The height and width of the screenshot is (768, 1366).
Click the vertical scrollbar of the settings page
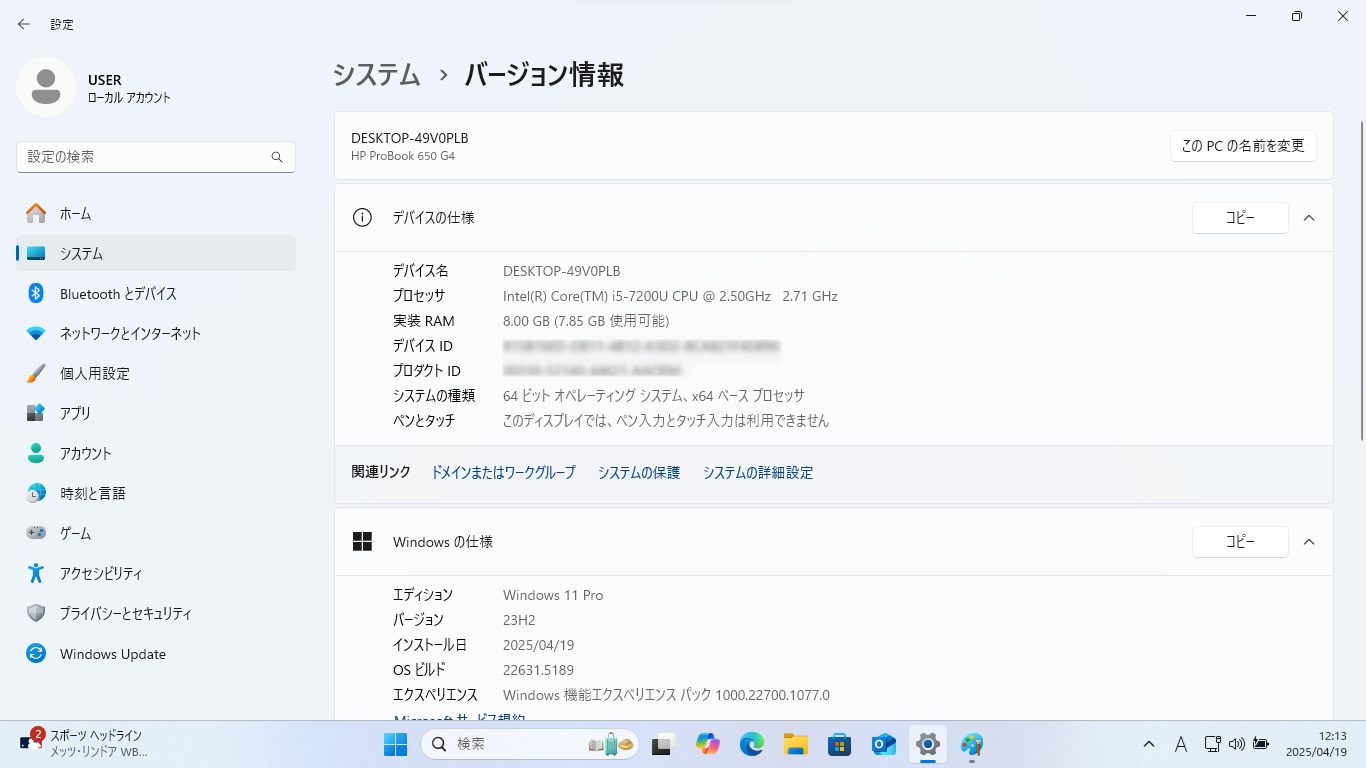tap(1360, 280)
